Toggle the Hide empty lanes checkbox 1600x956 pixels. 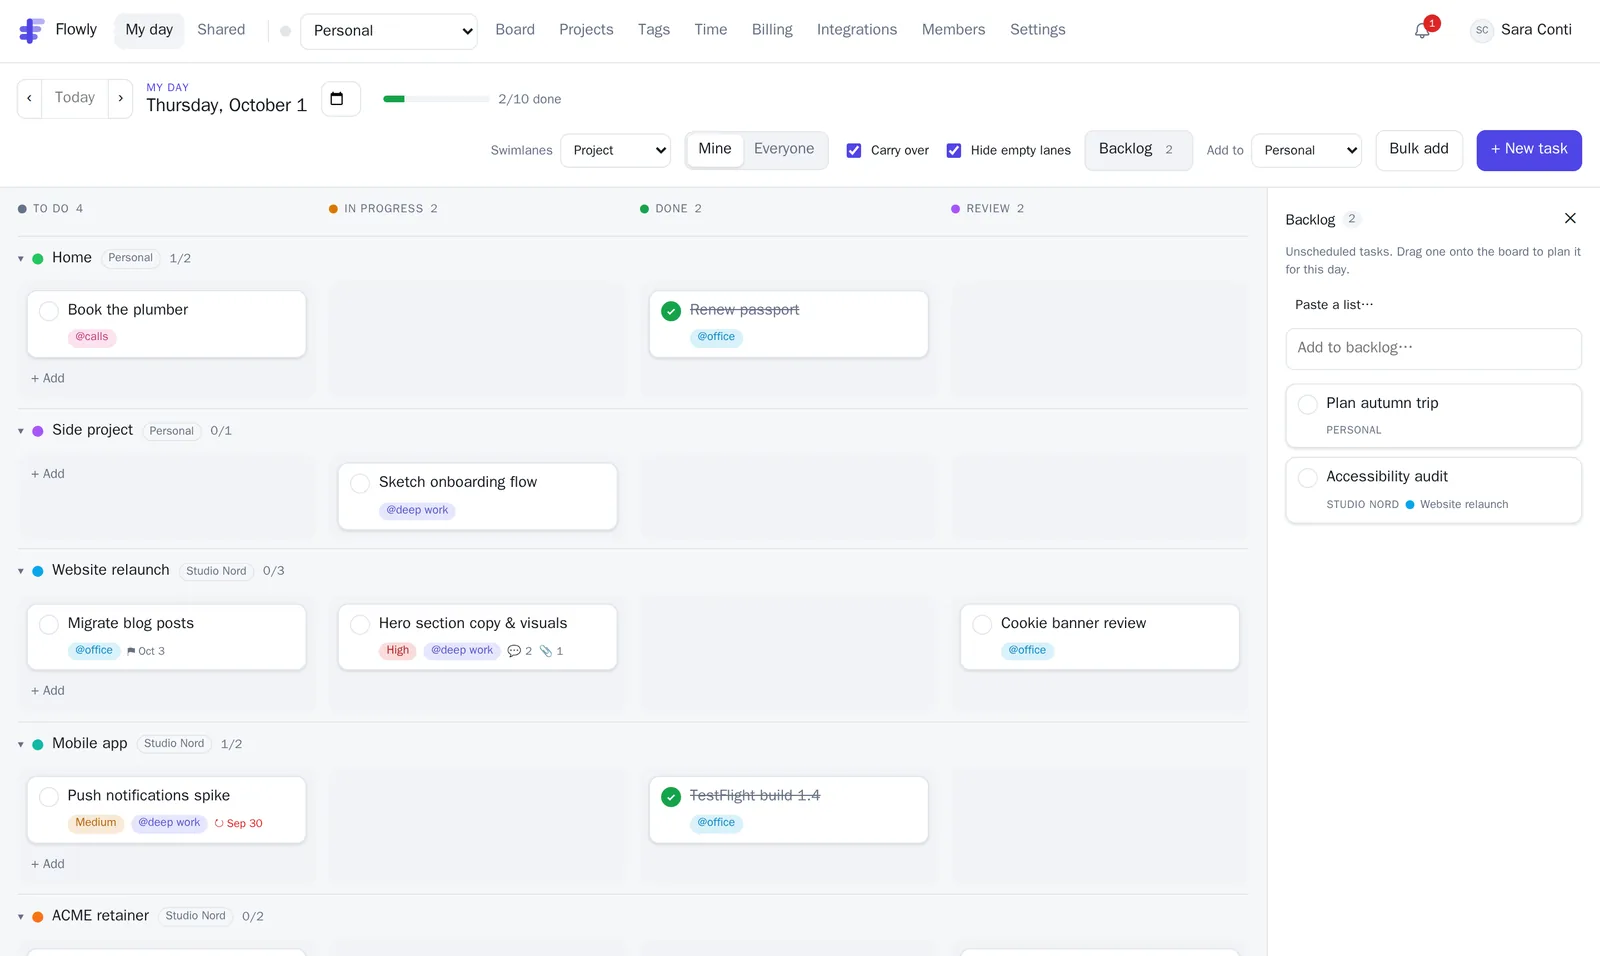[x=954, y=150]
